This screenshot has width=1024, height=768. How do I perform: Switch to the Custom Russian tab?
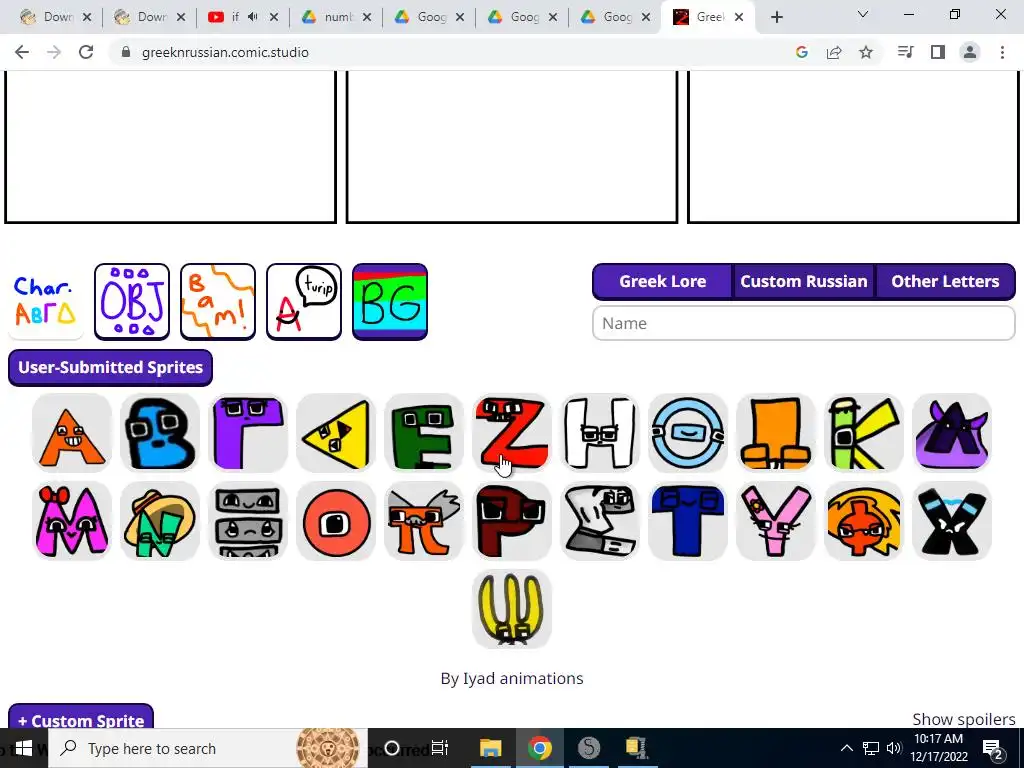(804, 281)
